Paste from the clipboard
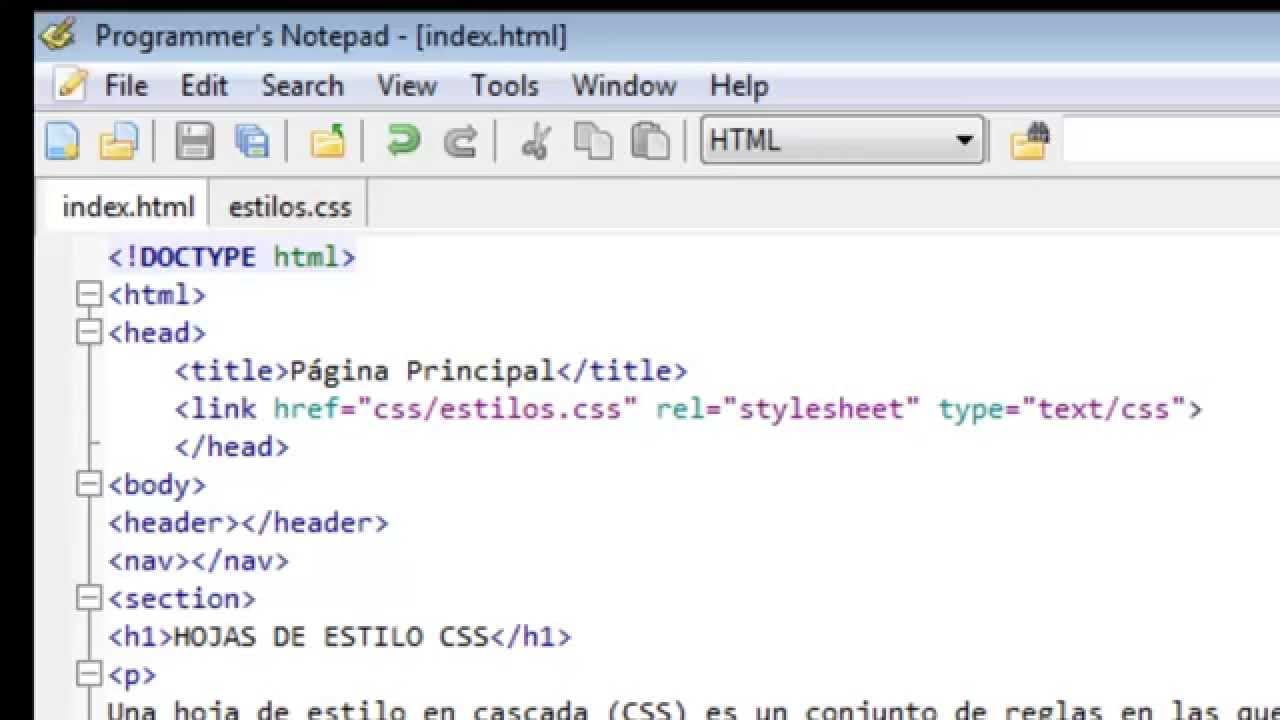Image resolution: width=1280 pixels, height=720 pixels. 651,141
